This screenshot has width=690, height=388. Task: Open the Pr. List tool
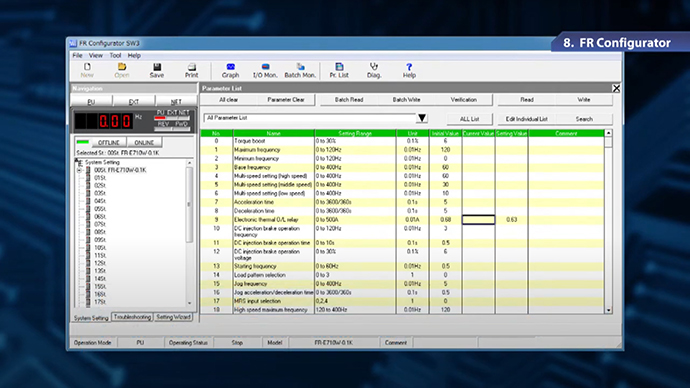tap(339, 70)
